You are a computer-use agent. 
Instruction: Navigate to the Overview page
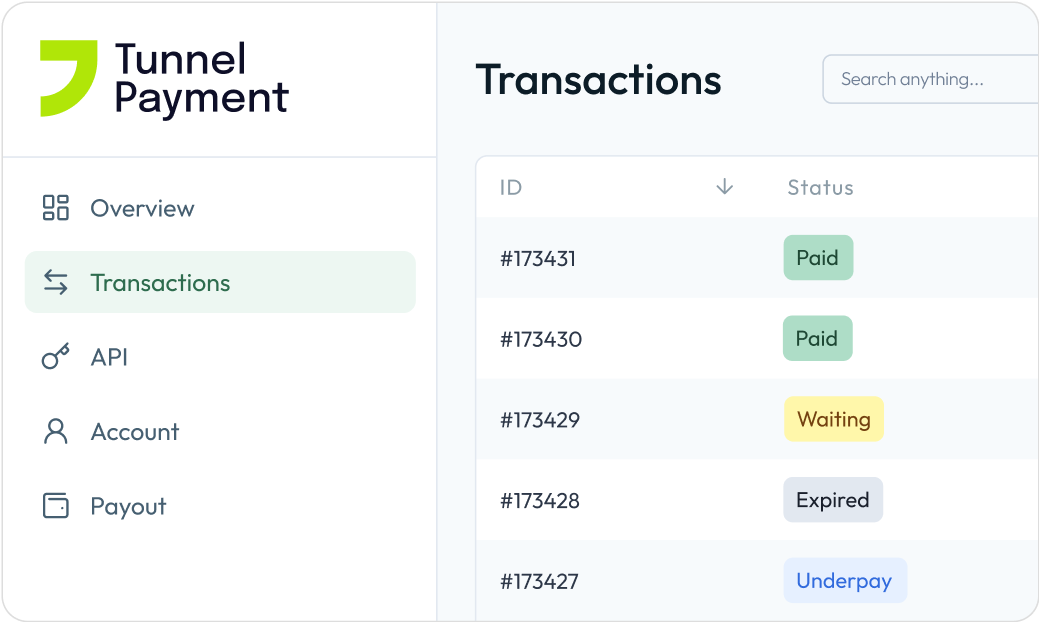[x=142, y=208]
